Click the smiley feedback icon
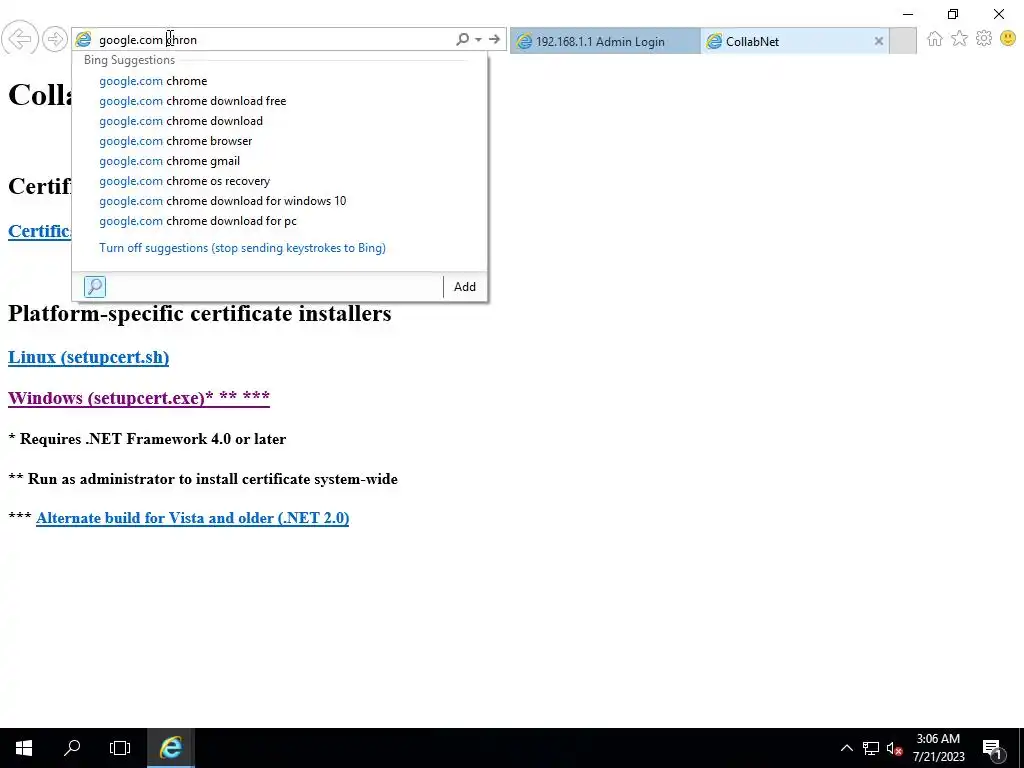 coord(1008,39)
